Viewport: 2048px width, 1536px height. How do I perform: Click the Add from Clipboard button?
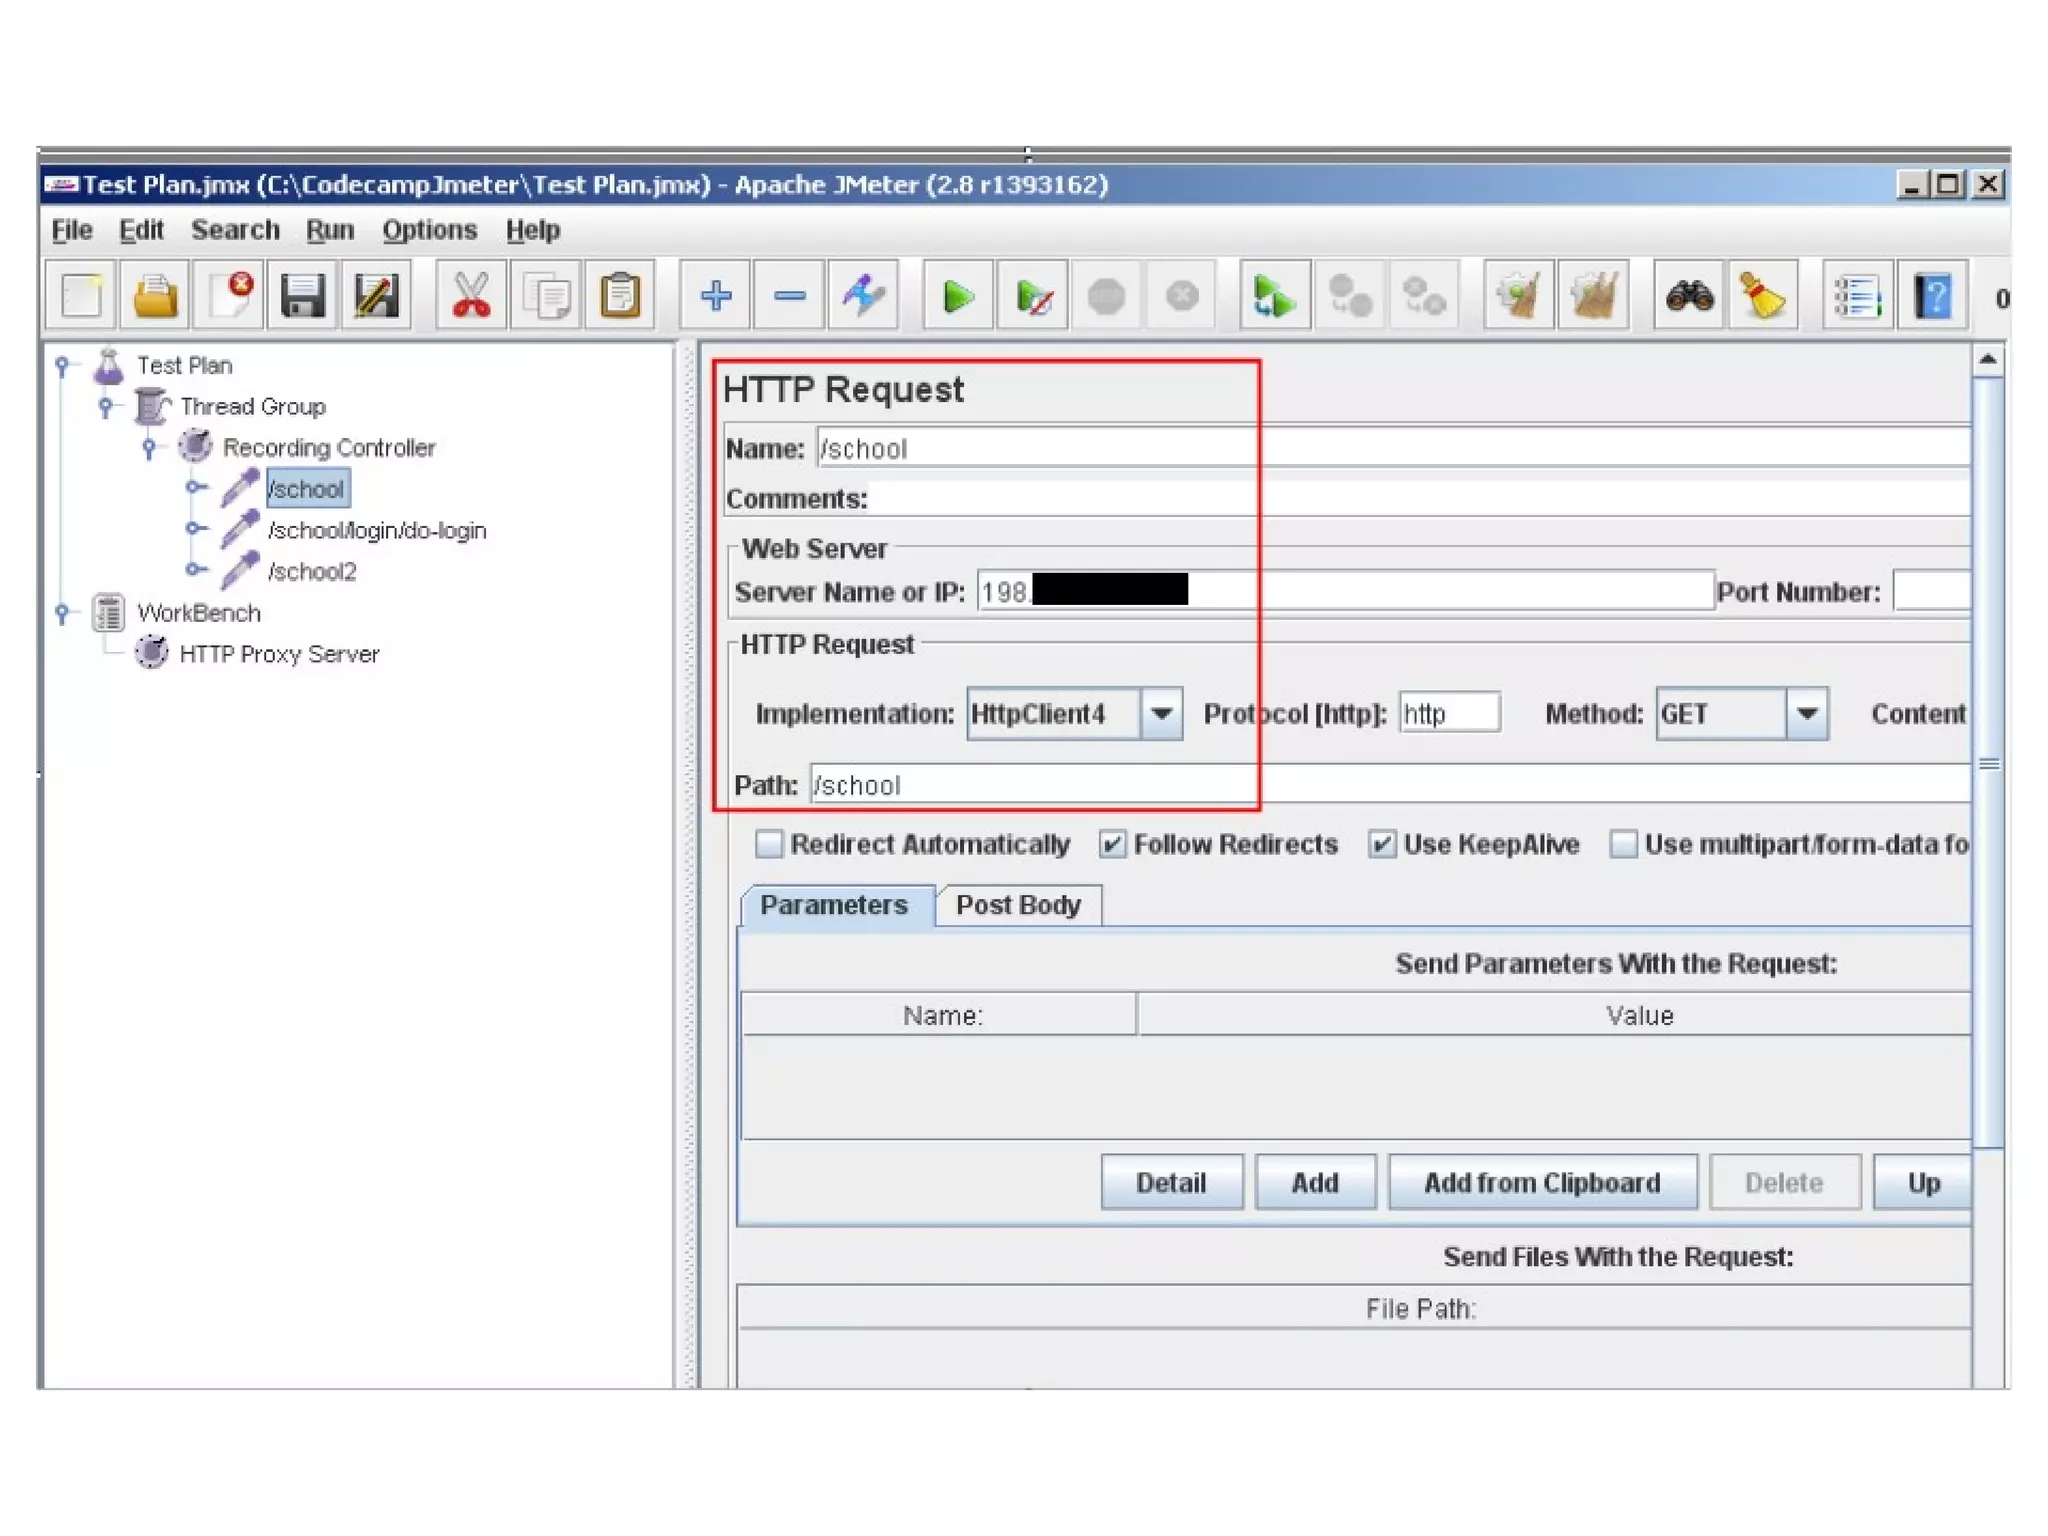[x=1541, y=1183]
